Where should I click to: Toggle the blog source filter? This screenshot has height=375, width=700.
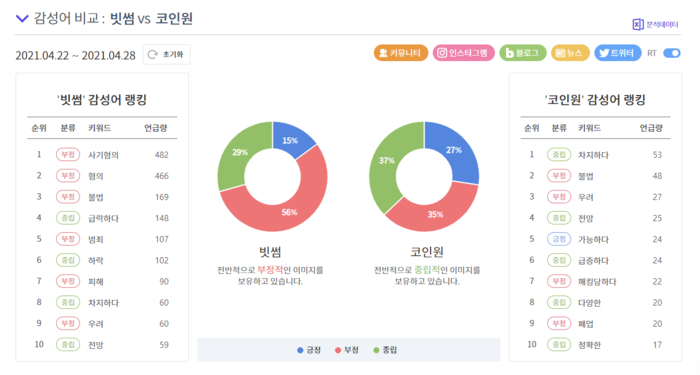coord(522,53)
